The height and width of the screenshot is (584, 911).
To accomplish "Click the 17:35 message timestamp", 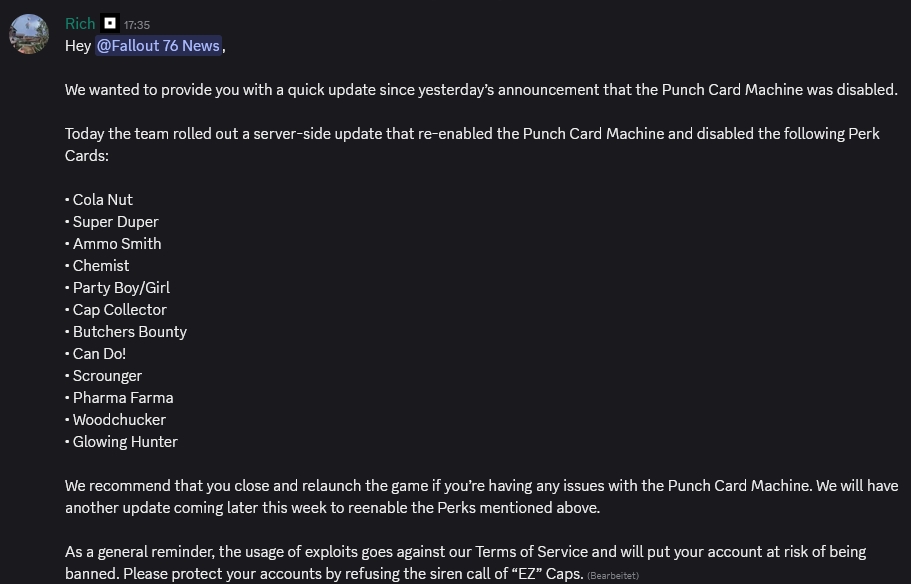I will (x=137, y=24).
